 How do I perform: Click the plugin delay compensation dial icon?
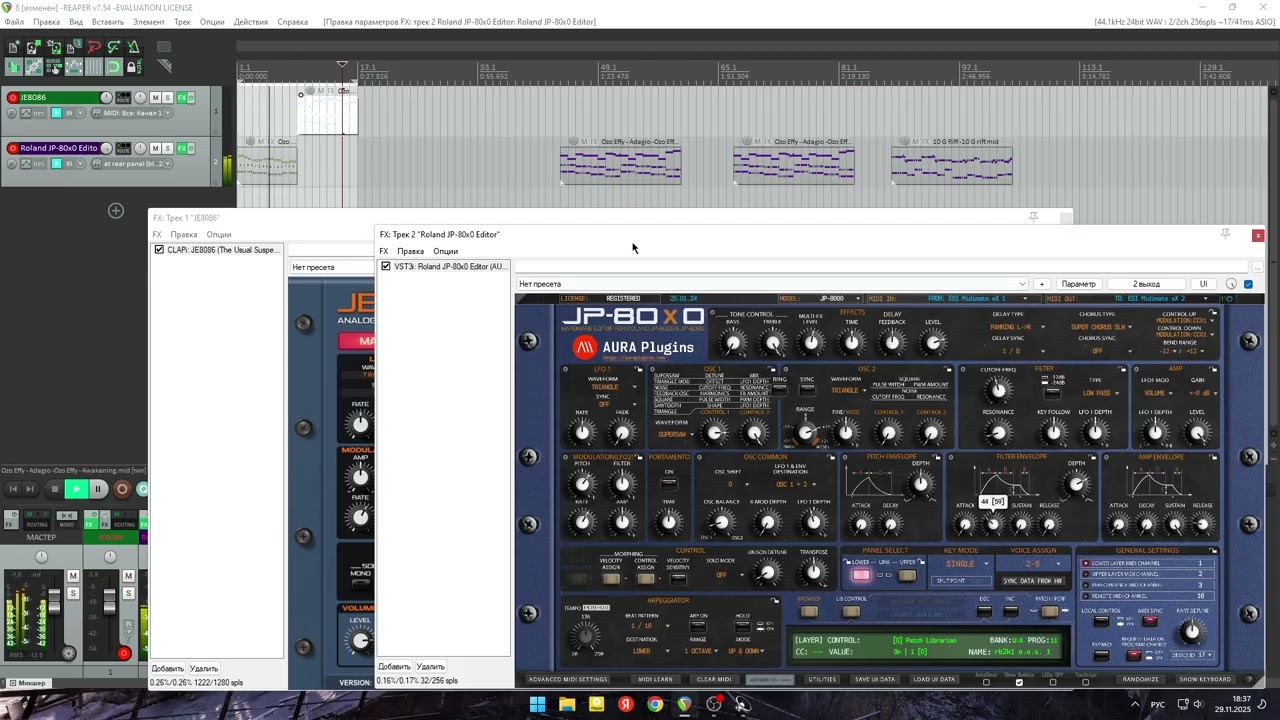click(x=1231, y=284)
